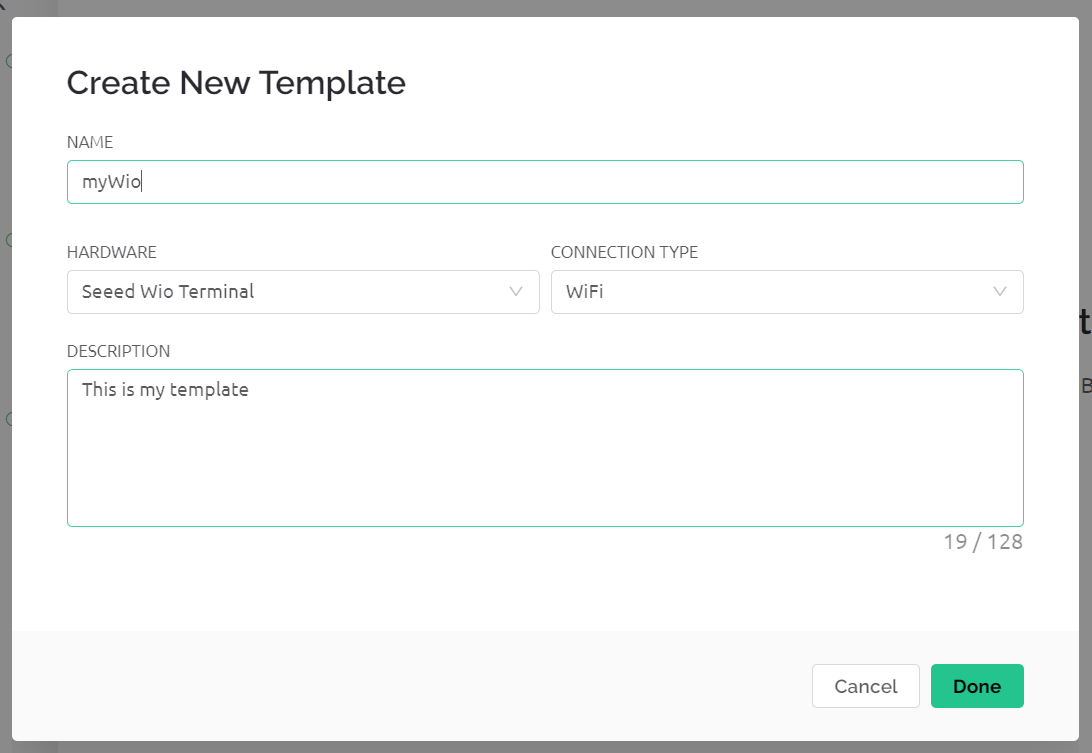Select the 'Seeed Wio Terminal' selected value text
1092x753 pixels.
[168, 291]
